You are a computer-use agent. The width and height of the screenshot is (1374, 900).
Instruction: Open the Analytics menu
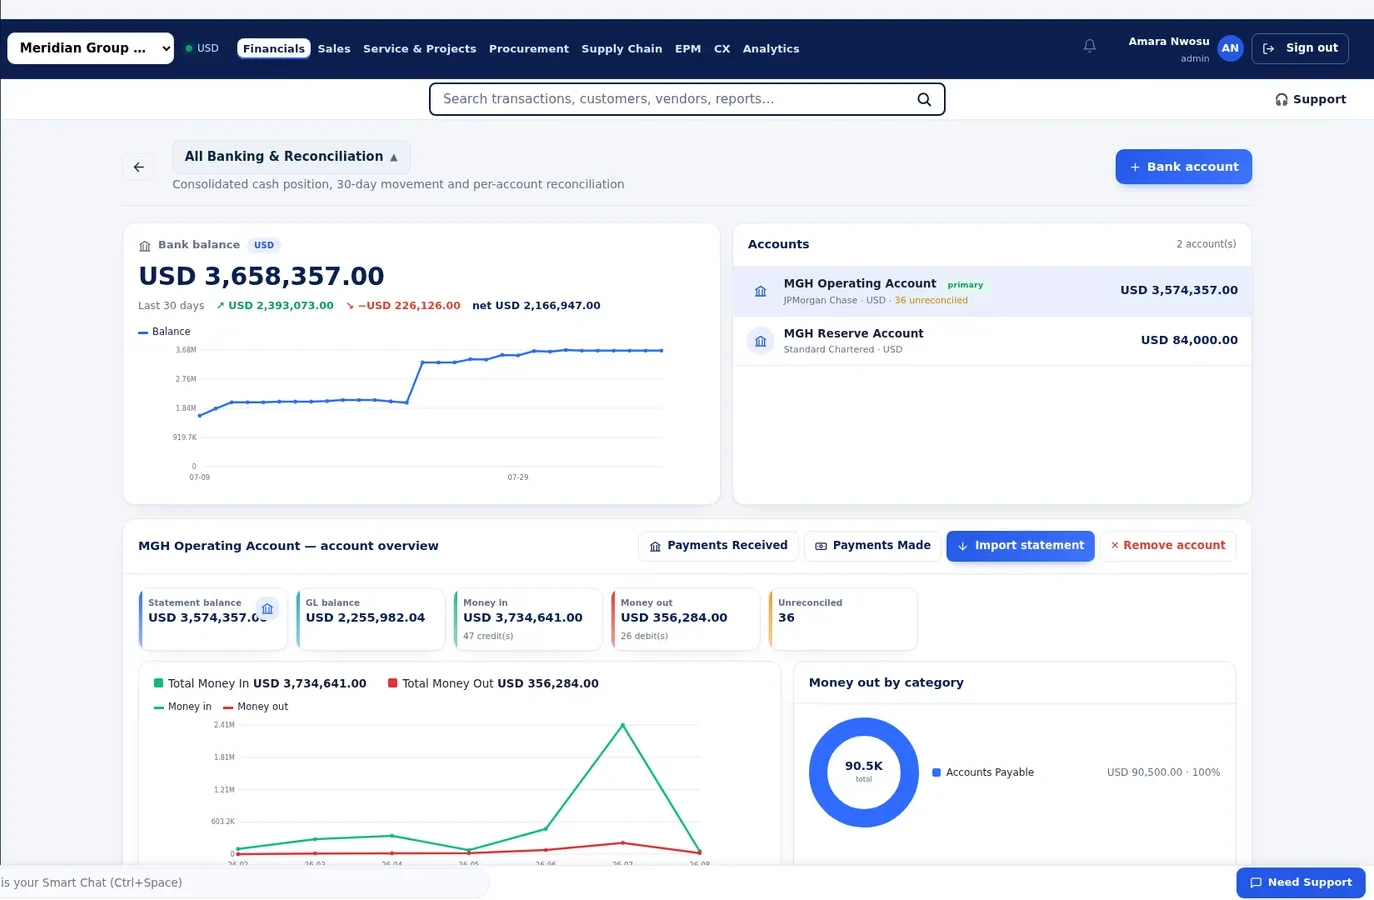771,48
